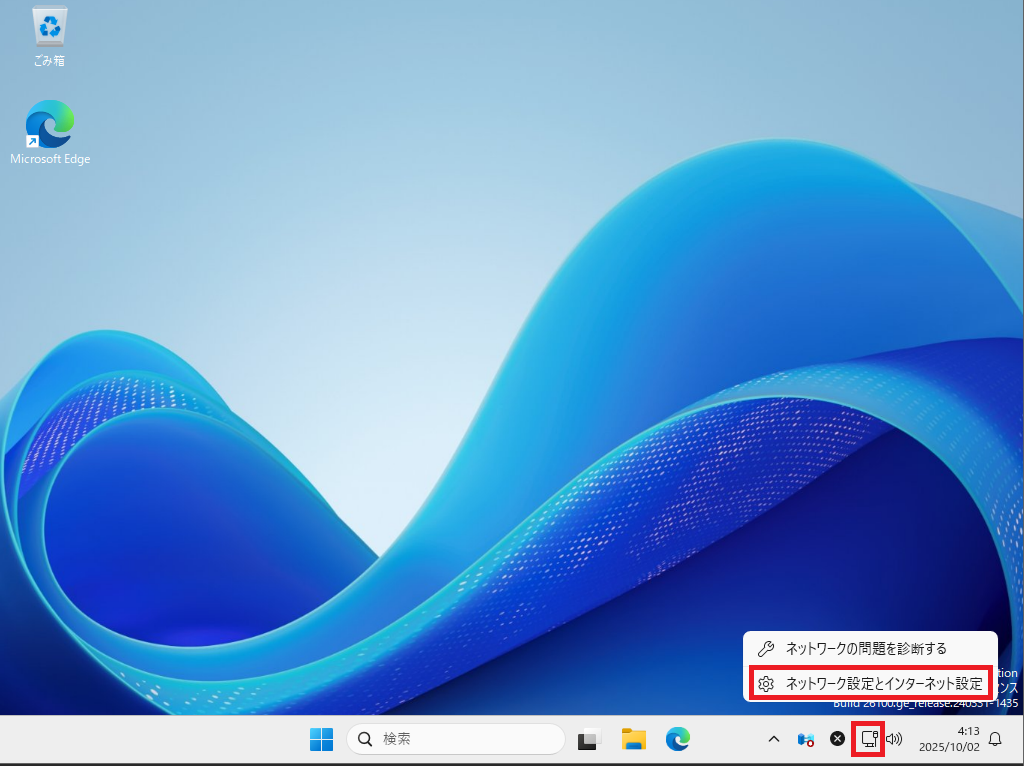1024x766 pixels.
Task: Open the ごみ箱 recycle bin desktop icon
Action: pos(50,36)
